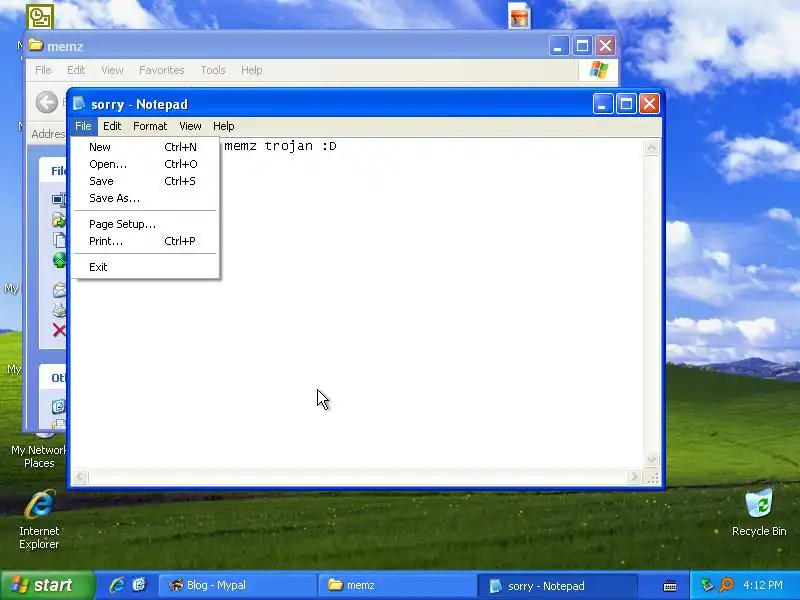The height and width of the screenshot is (600, 800).
Task: Click the memz window folder title icon
Action: 35,45
